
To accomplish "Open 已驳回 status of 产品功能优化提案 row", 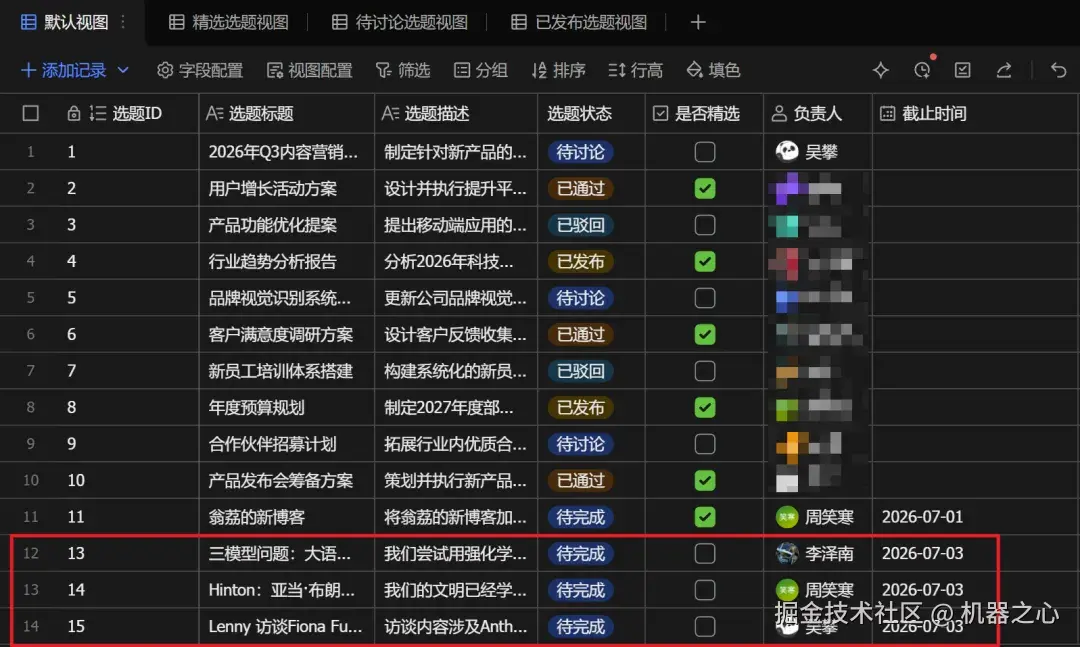I will pyautogui.click(x=581, y=225).
